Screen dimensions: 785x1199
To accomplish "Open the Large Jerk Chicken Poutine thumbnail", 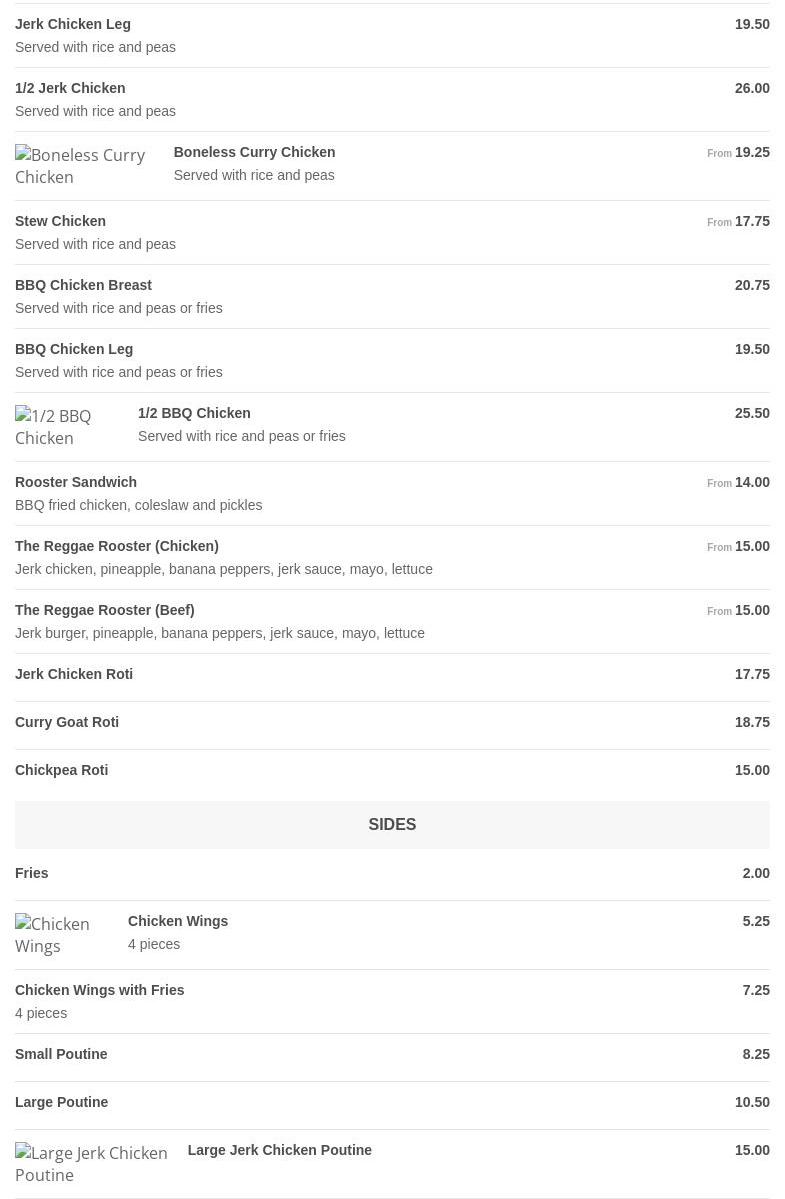I will coord(90,1164).
